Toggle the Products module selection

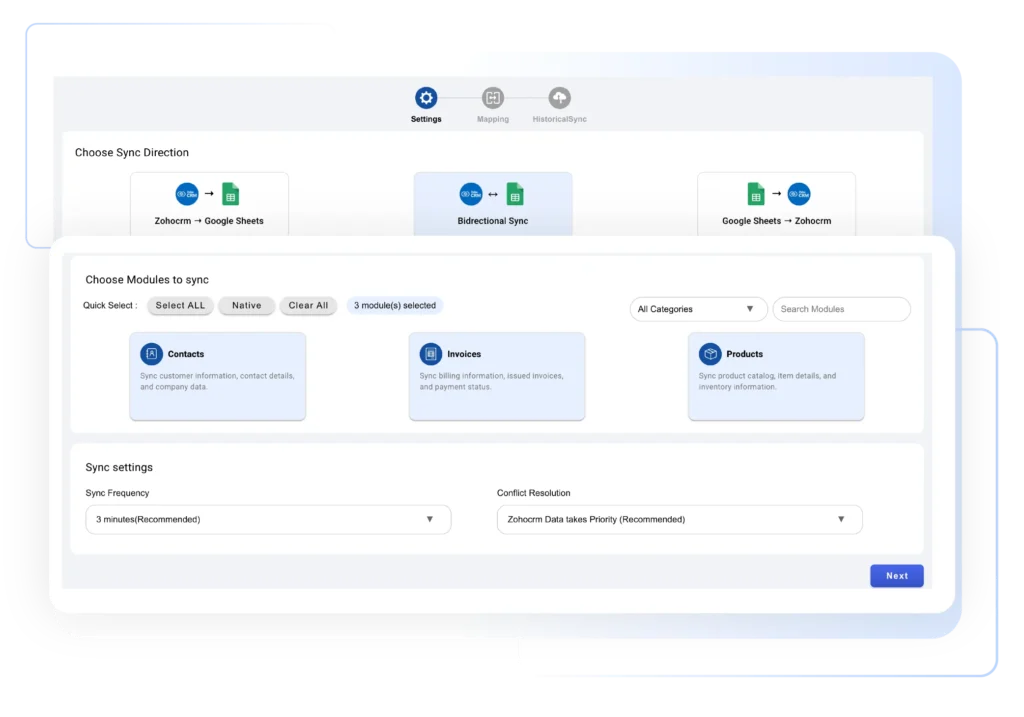click(x=776, y=376)
